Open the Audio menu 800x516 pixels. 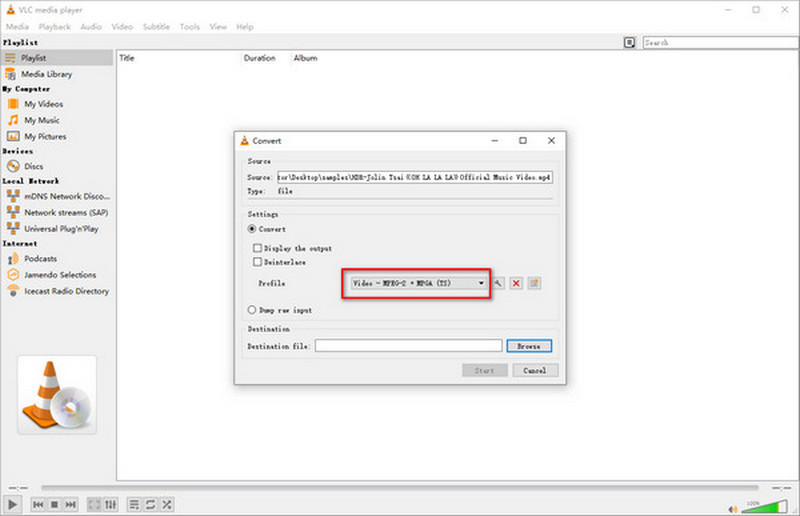pos(91,27)
